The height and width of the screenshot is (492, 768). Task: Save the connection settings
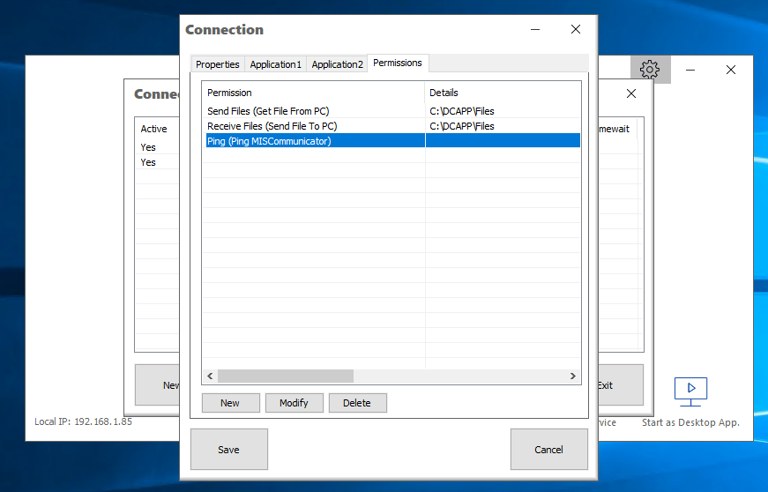coord(229,449)
